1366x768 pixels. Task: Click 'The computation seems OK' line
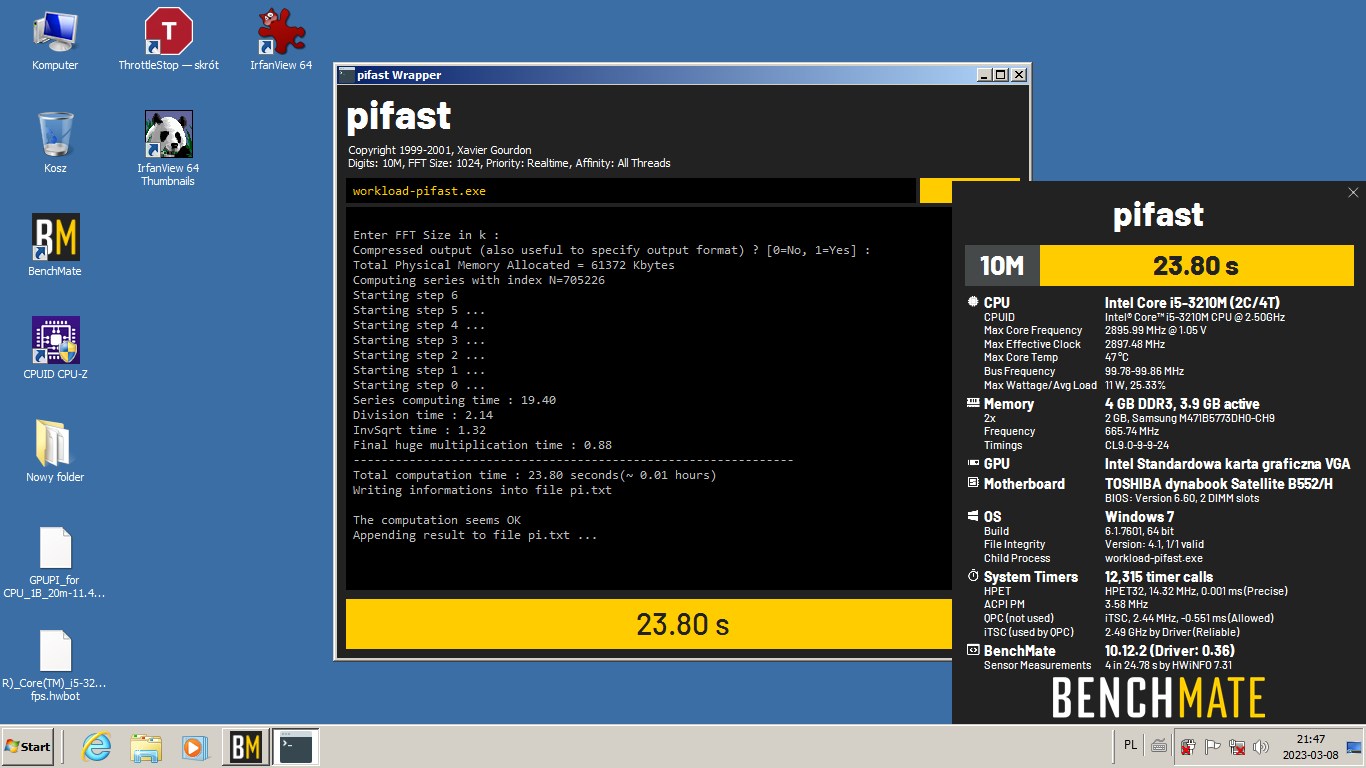point(437,520)
